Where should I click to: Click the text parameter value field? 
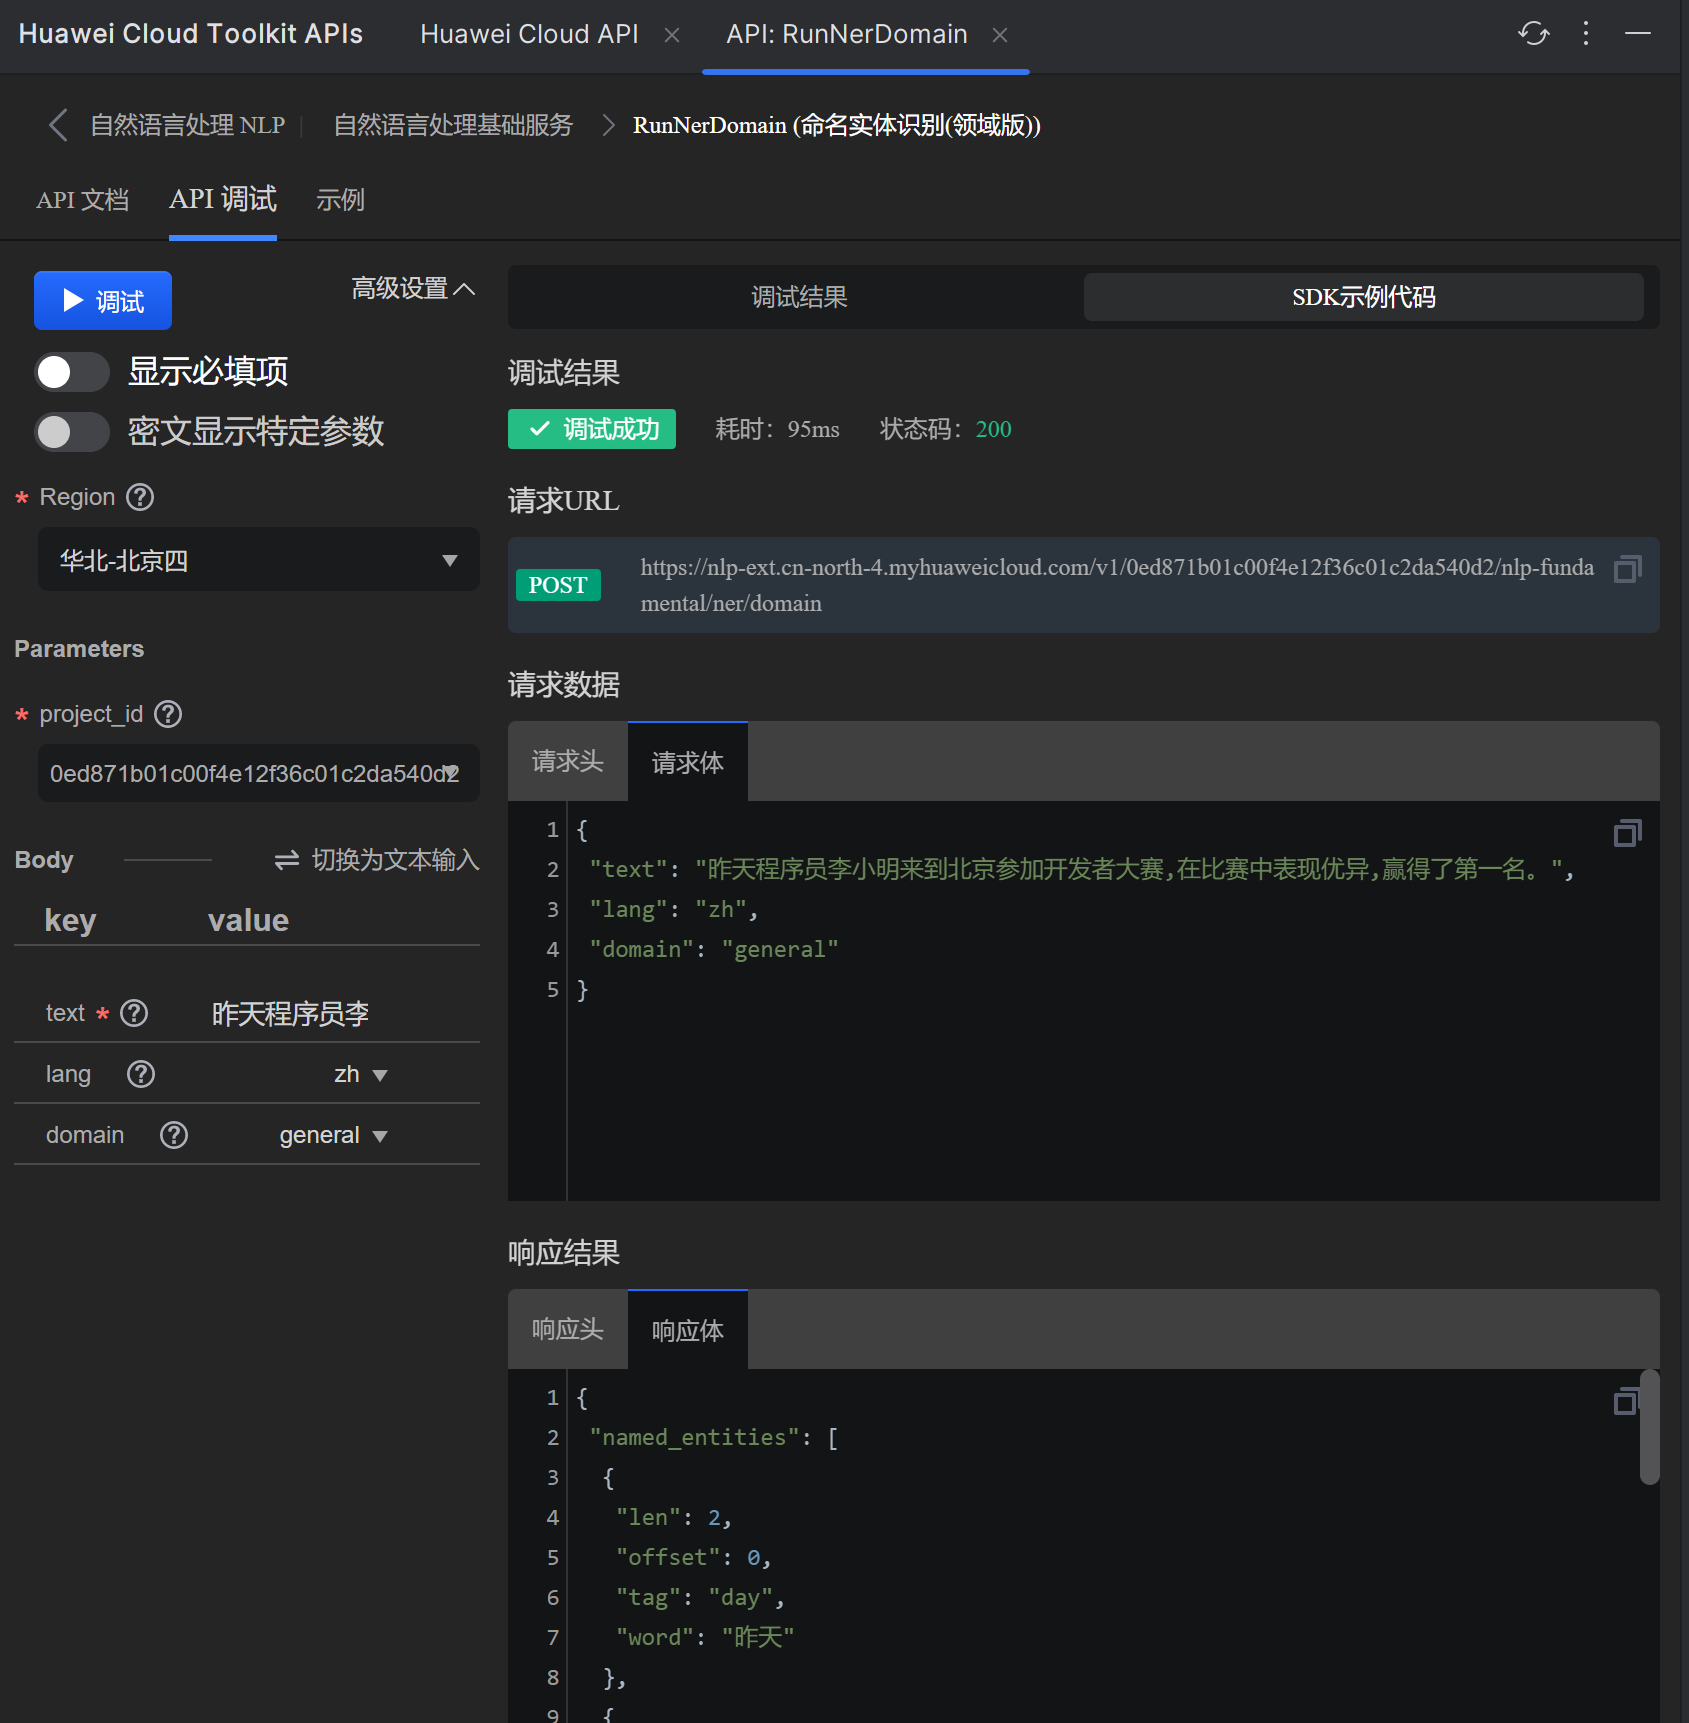tap(290, 1013)
